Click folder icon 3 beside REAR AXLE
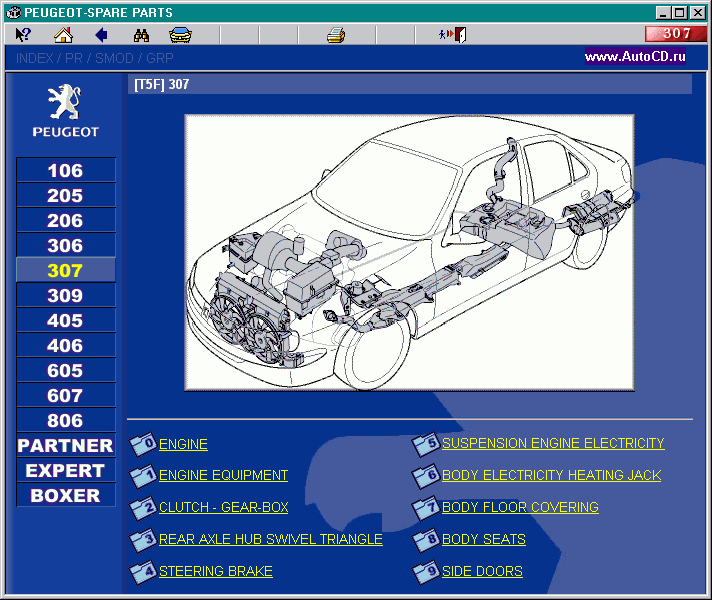 pos(143,540)
